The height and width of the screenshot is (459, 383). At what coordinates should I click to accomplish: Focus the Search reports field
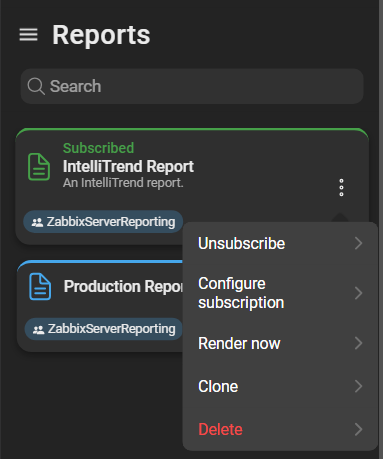192,86
